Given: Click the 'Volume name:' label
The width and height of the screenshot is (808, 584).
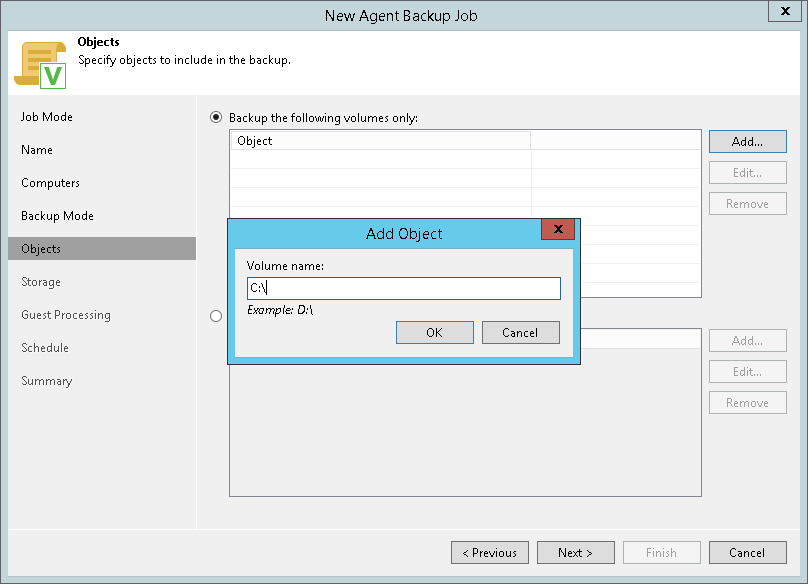Looking at the screenshot, I should (285, 266).
